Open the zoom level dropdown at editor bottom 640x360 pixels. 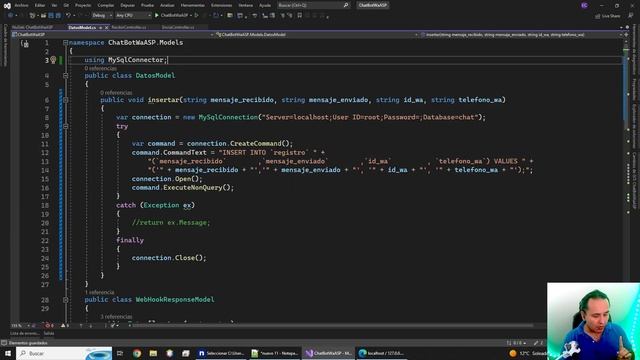[20, 326]
